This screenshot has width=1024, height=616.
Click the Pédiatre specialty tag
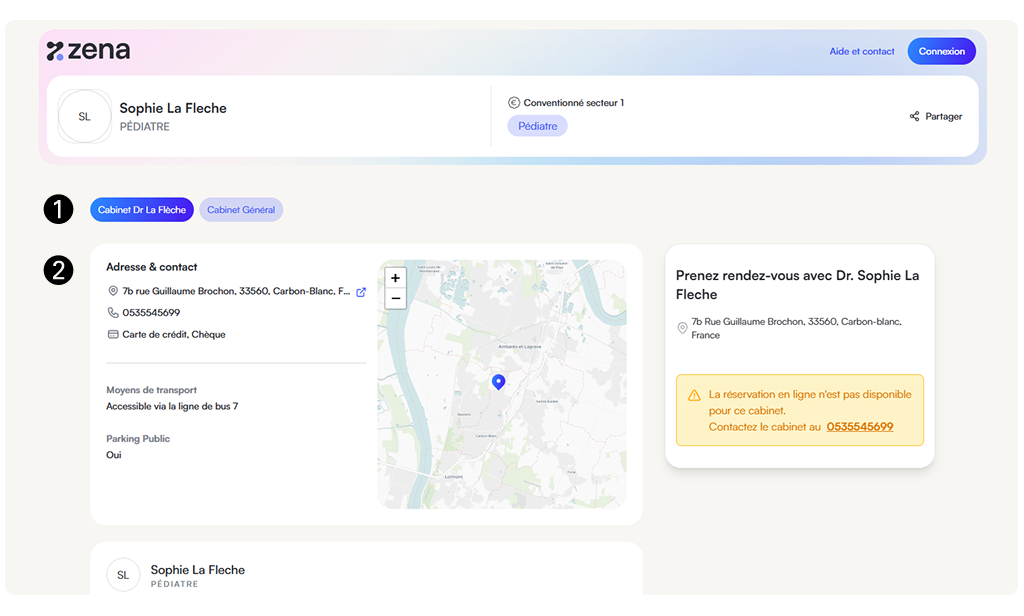point(537,126)
